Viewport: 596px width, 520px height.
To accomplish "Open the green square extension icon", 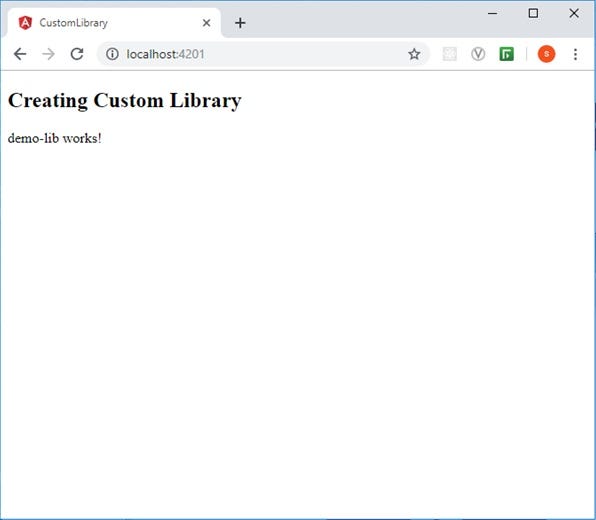I will pos(506,54).
